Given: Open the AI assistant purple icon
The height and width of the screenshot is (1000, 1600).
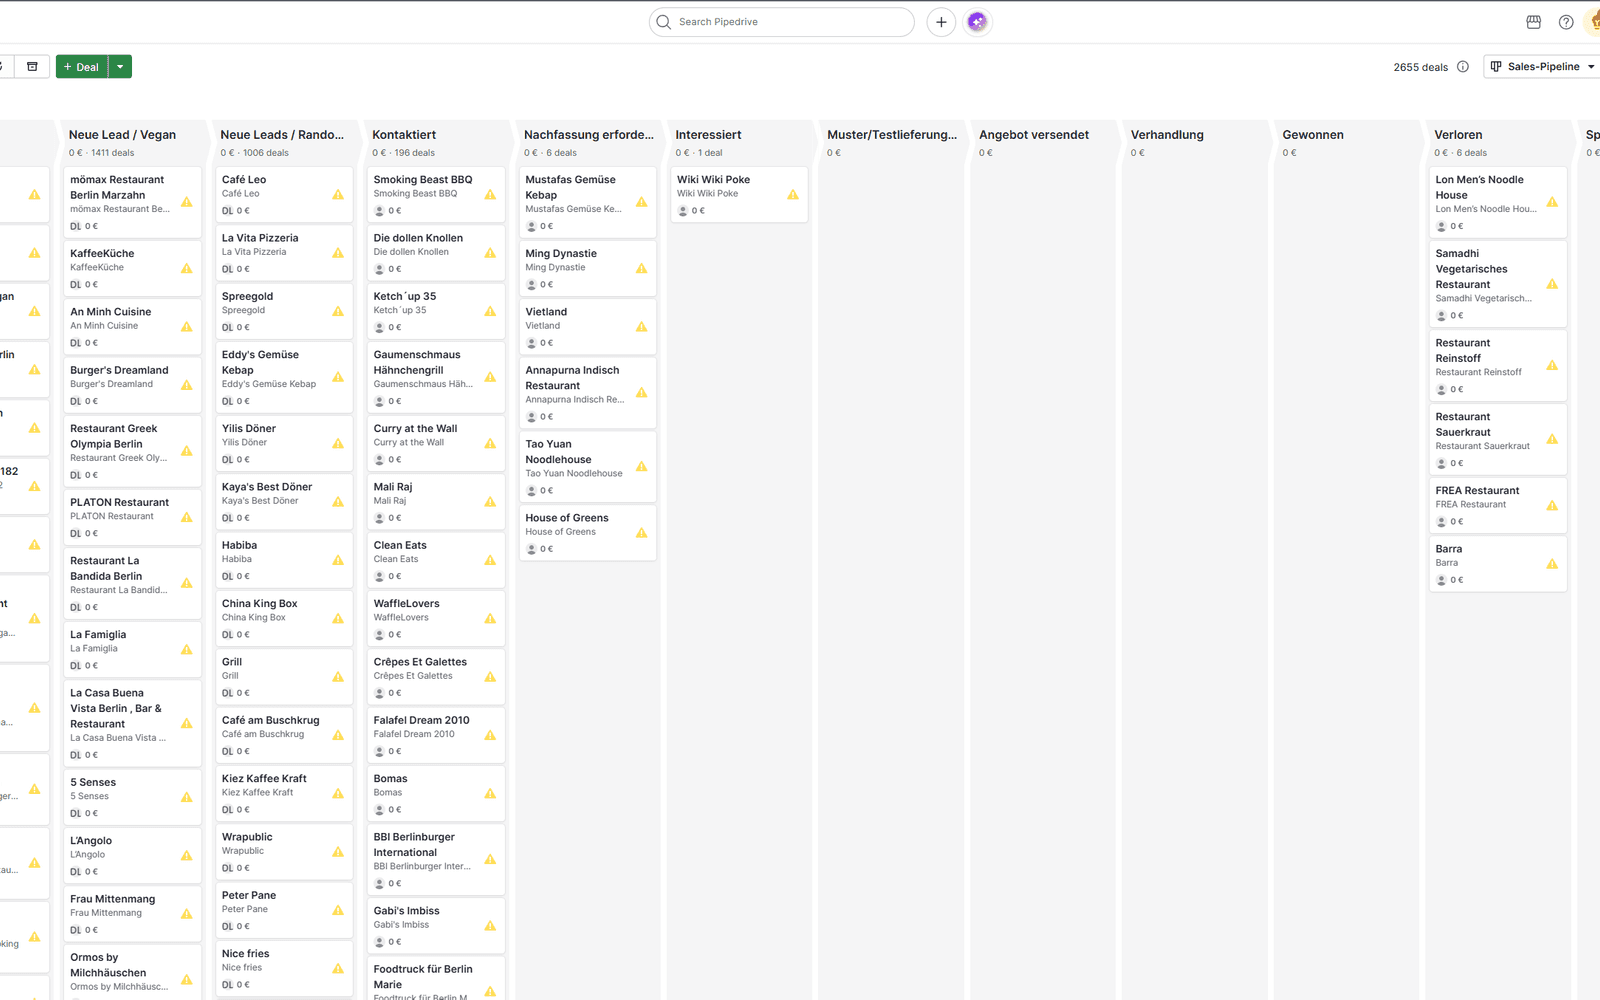Looking at the screenshot, I should [x=977, y=22].
